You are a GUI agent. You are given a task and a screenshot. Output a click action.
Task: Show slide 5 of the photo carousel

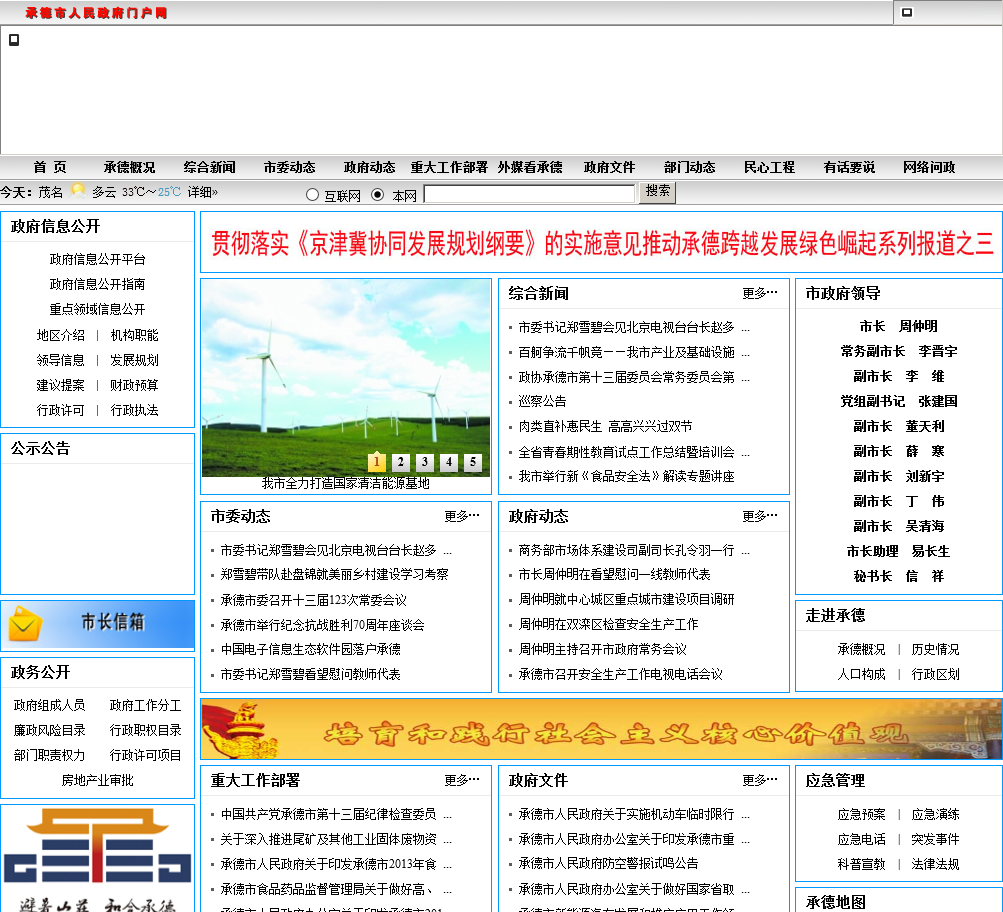tap(473, 462)
